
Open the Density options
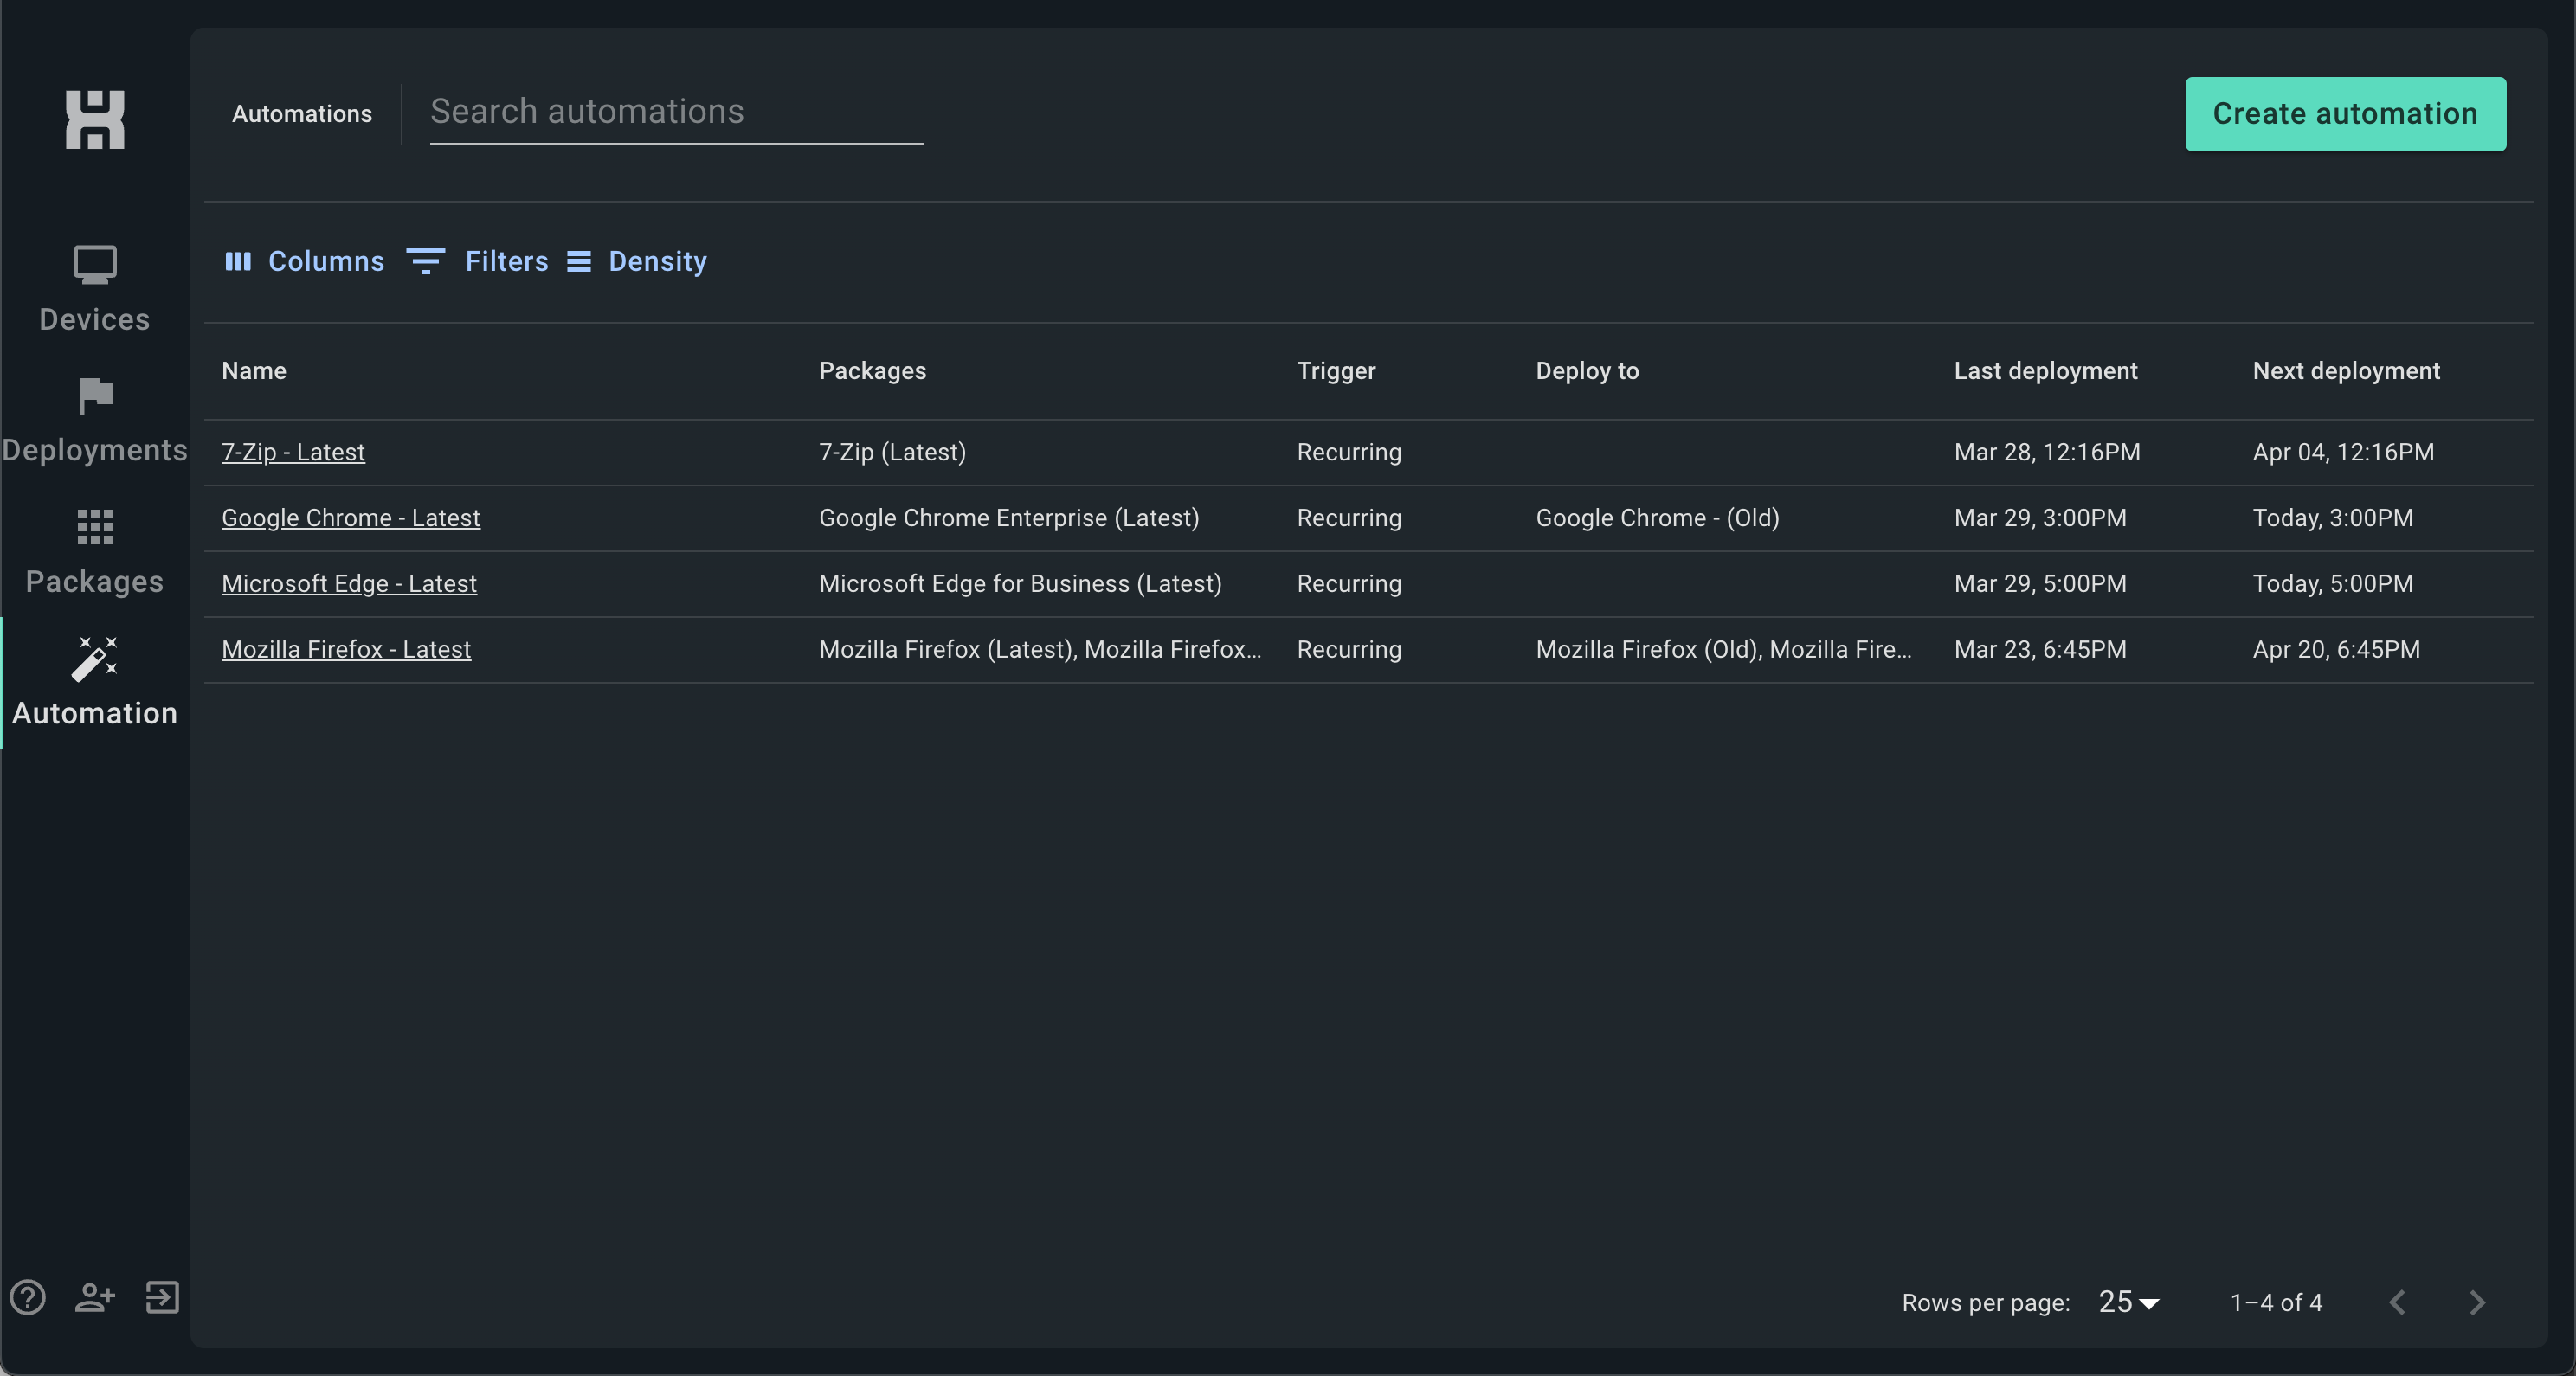tap(637, 261)
